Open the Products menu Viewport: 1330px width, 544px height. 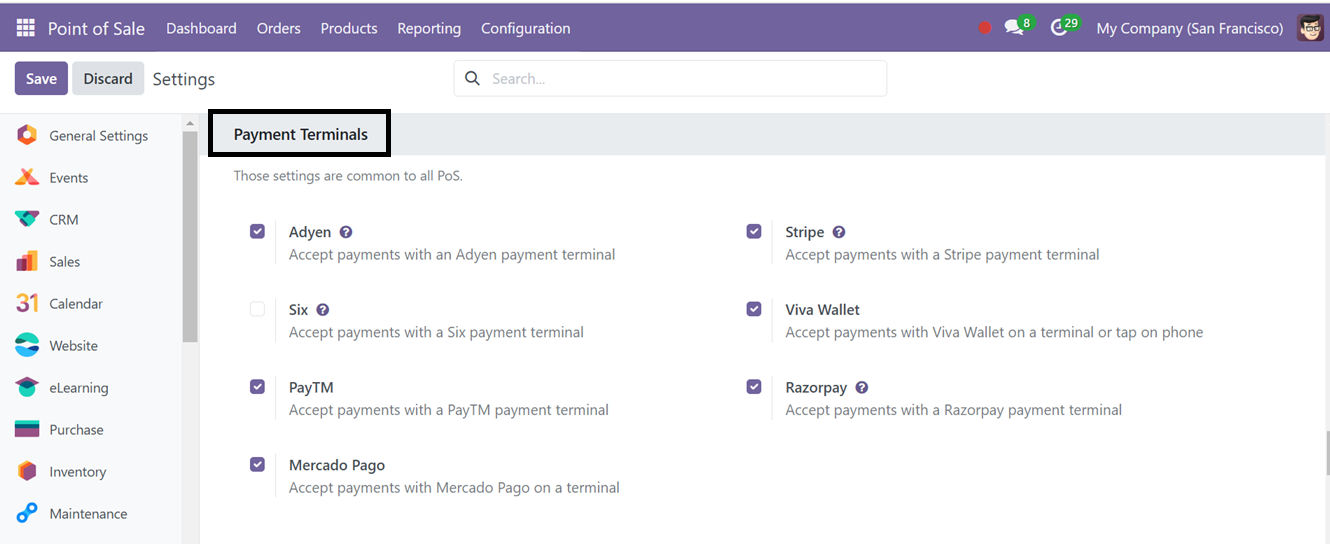[349, 28]
